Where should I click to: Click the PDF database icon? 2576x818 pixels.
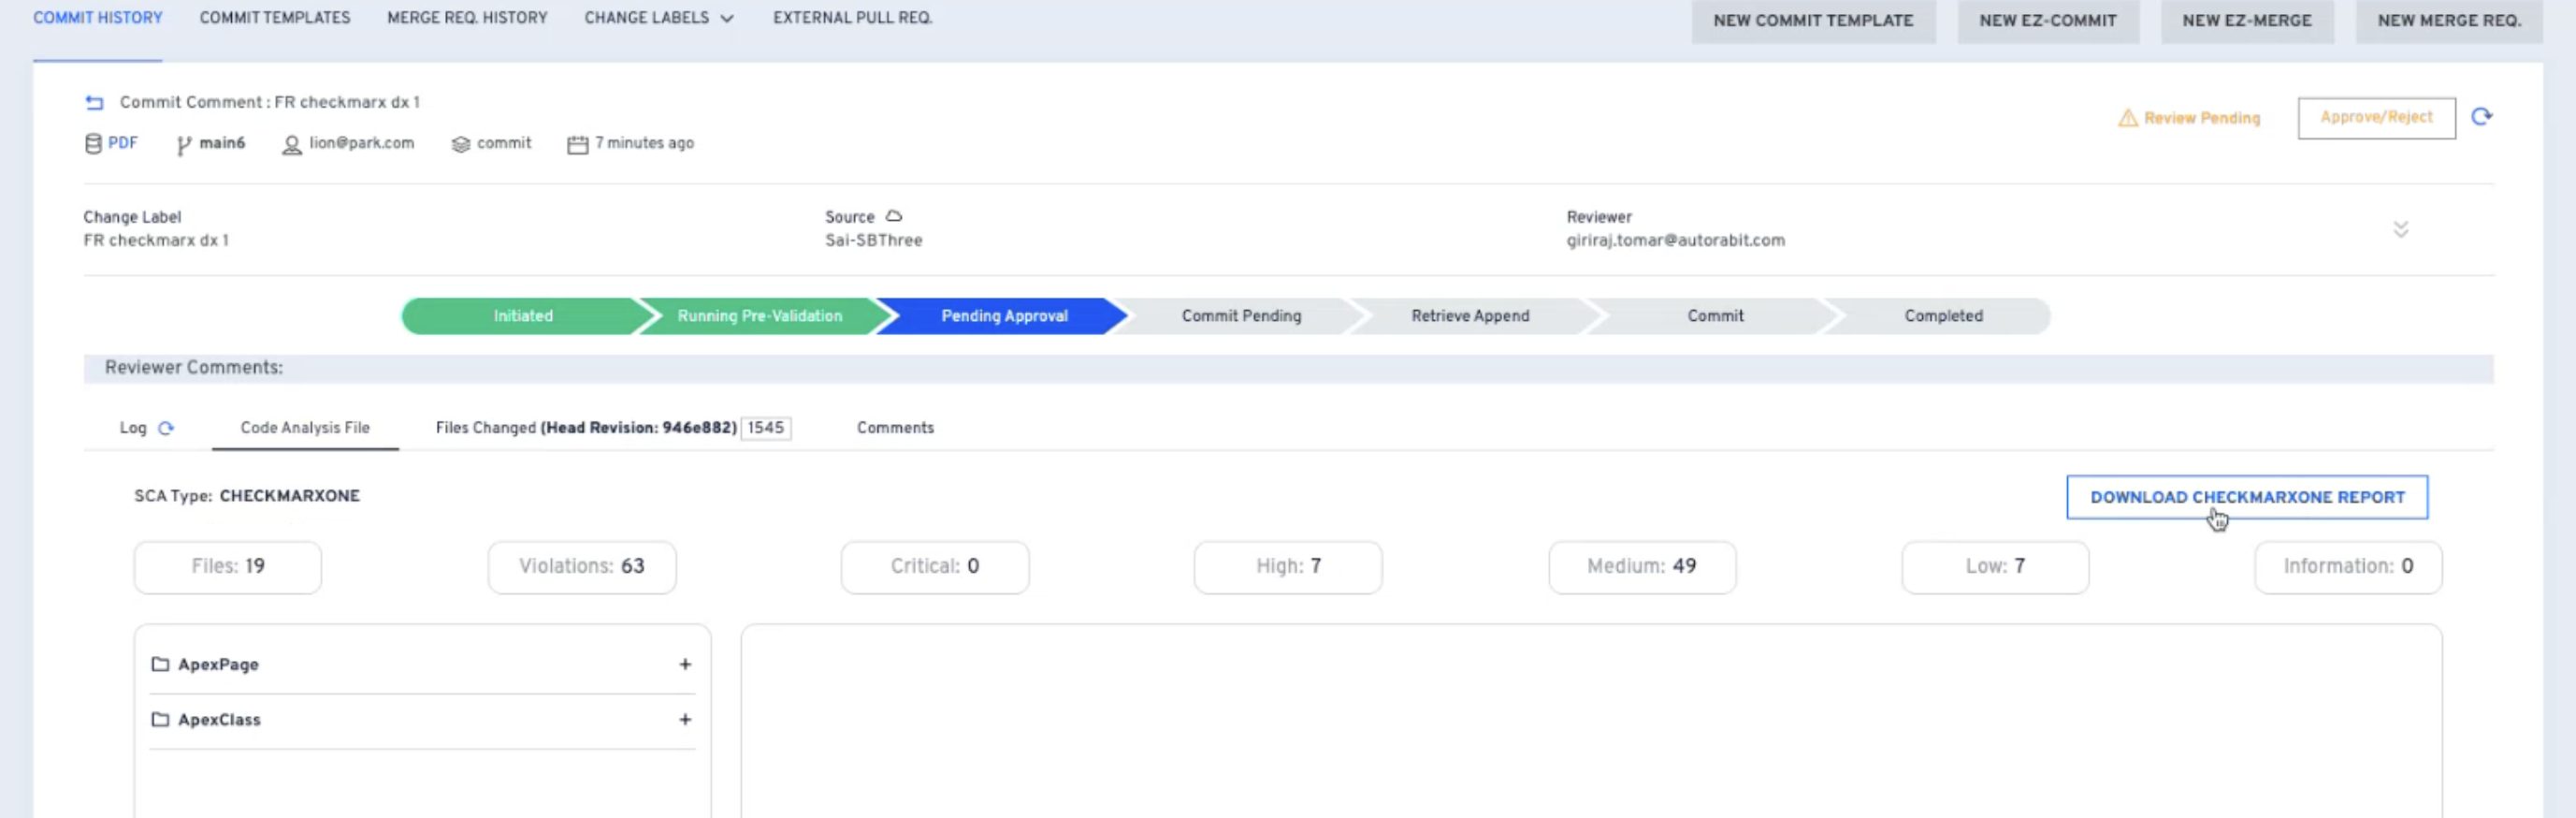tap(93, 144)
